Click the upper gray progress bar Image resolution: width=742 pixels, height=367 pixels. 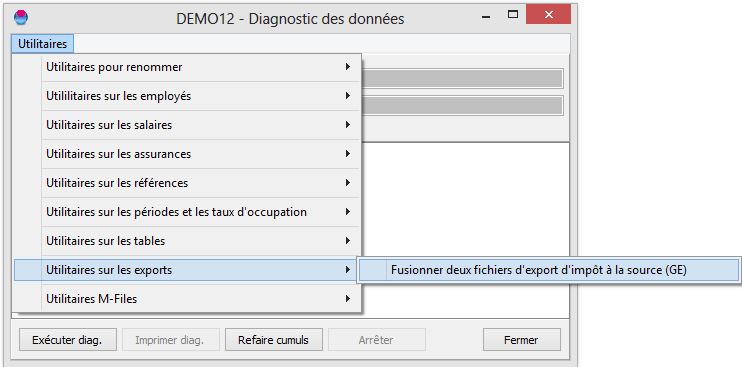(x=462, y=79)
